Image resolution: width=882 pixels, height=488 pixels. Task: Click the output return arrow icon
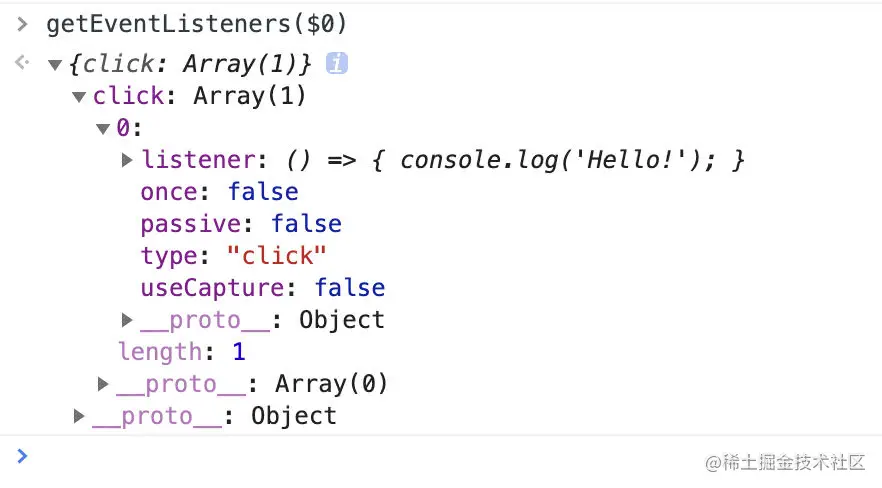coord(22,62)
